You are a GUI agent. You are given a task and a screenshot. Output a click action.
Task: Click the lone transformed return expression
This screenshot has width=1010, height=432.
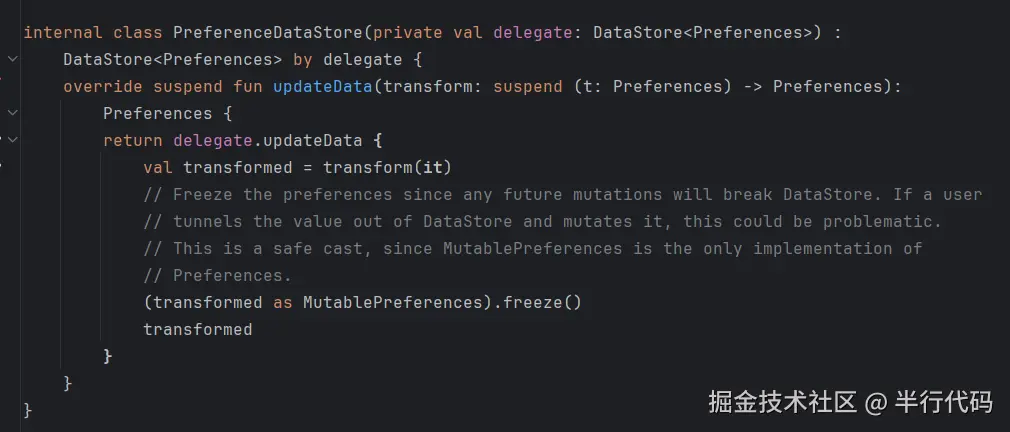click(197, 329)
